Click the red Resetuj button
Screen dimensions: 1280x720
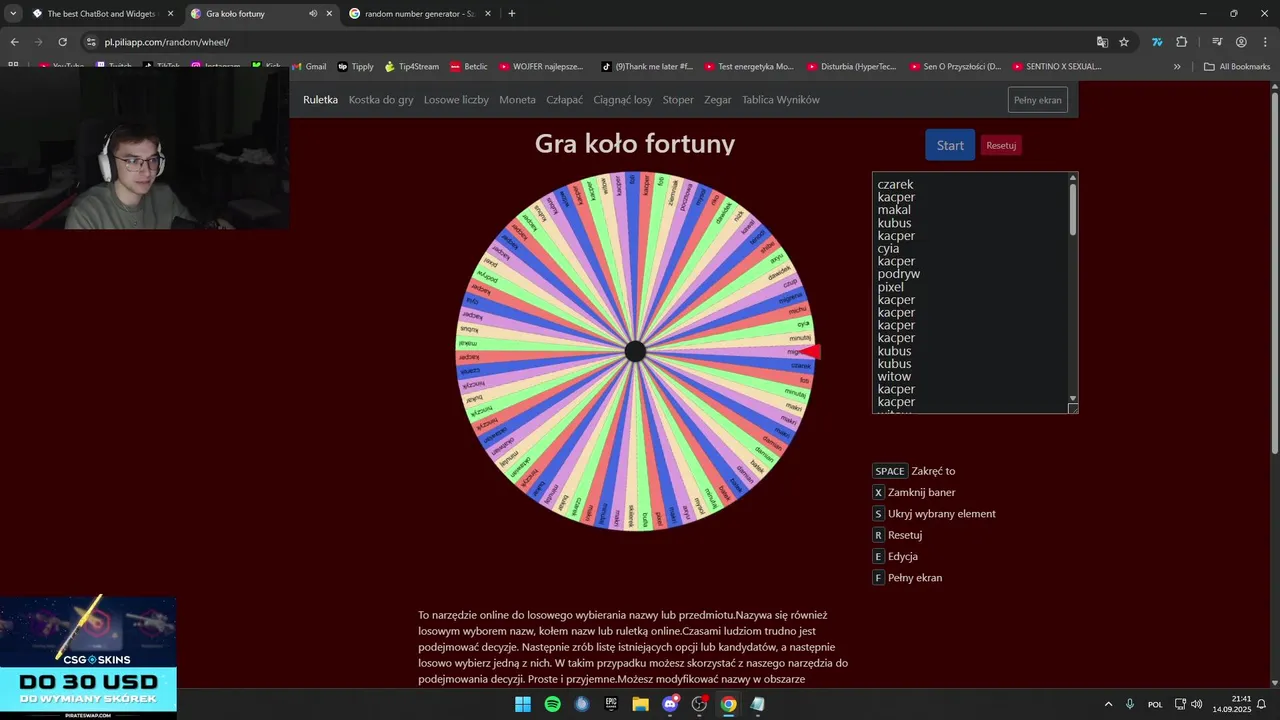(x=1001, y=145)
